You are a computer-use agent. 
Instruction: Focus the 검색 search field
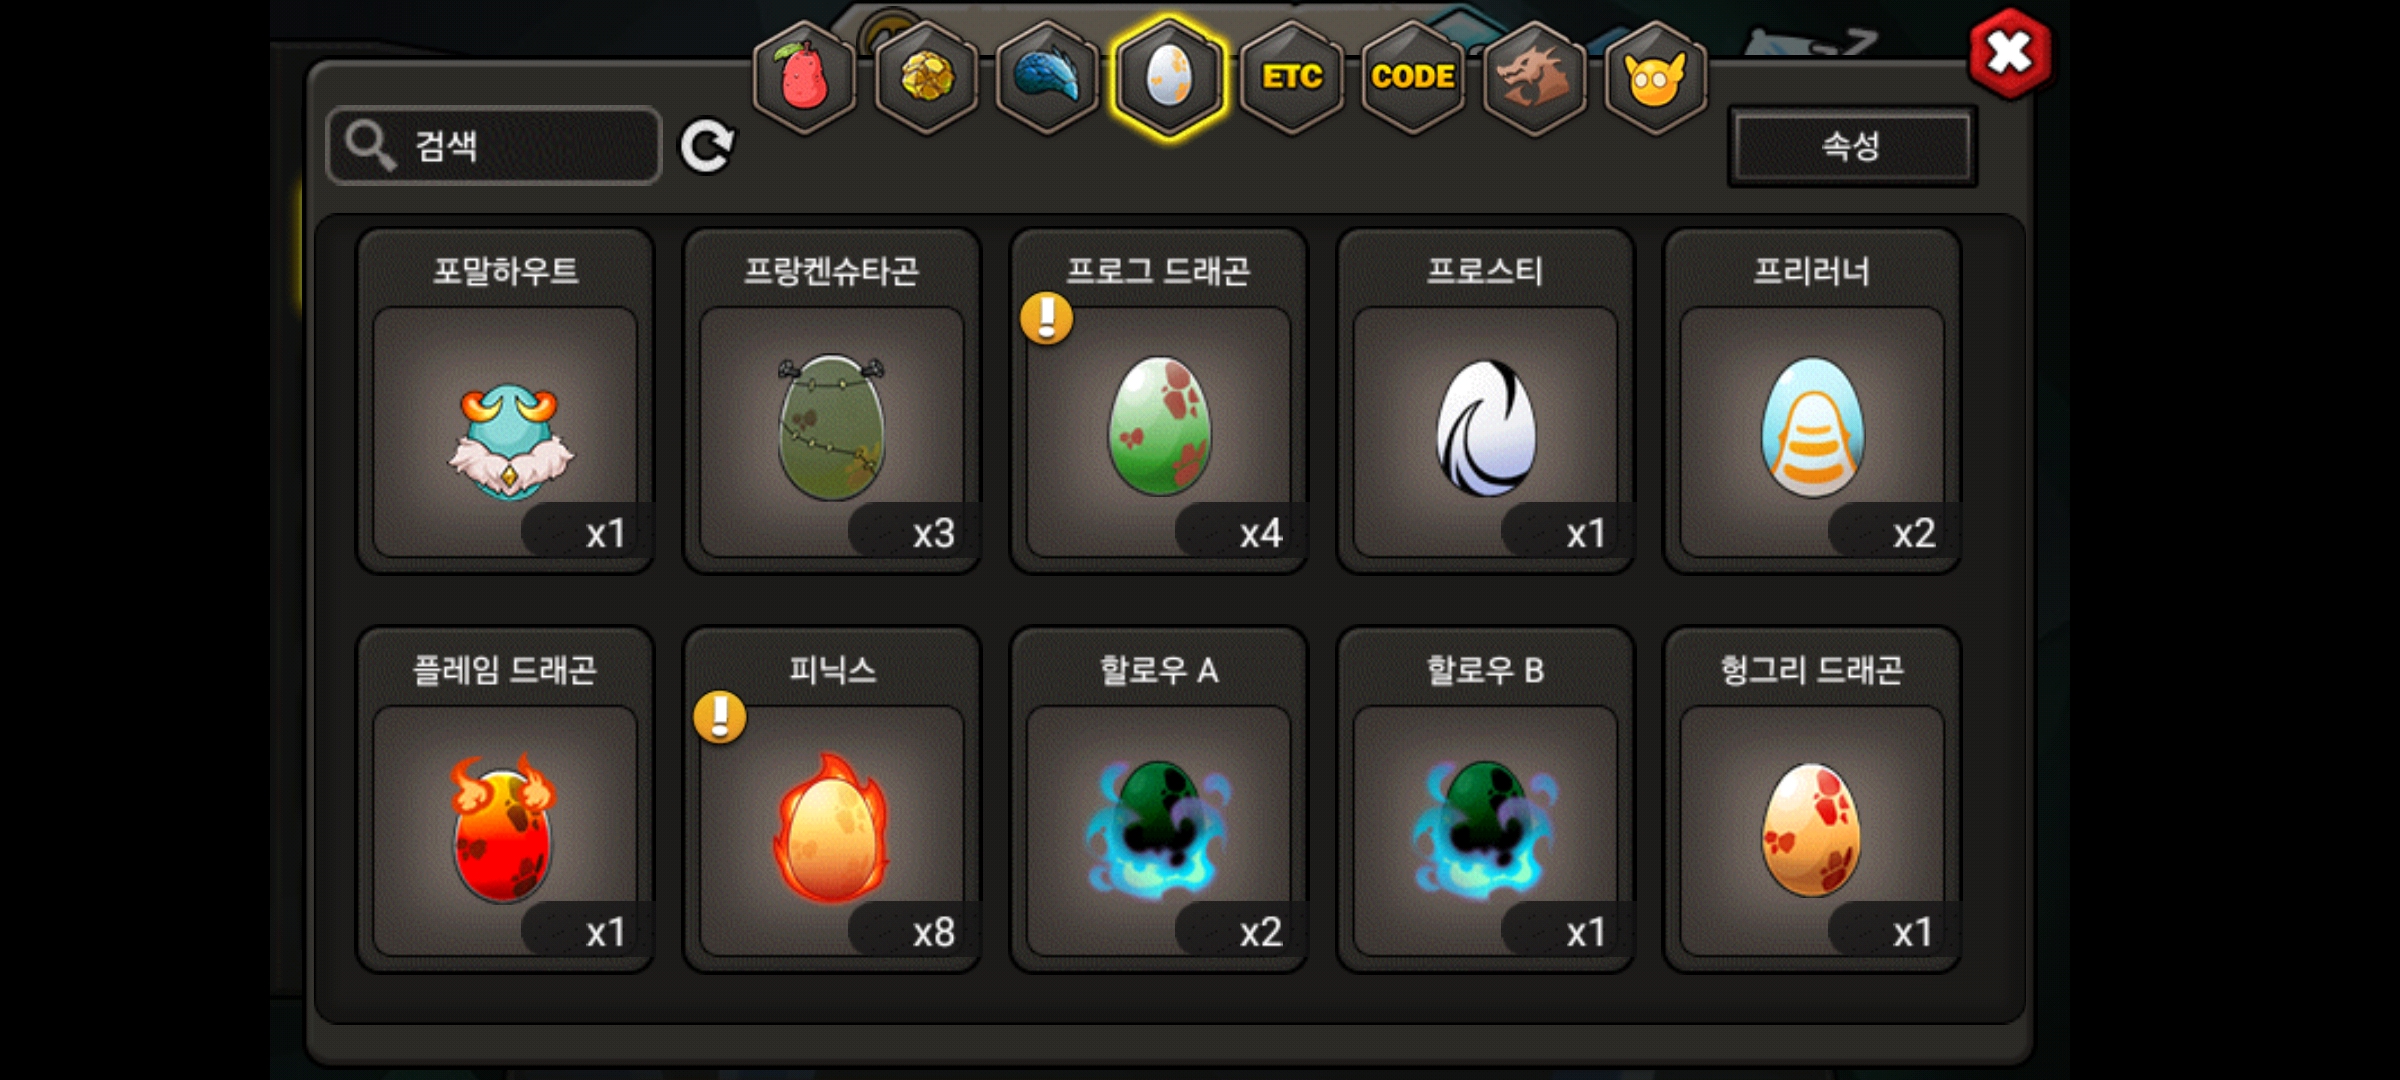pos(494,146)
